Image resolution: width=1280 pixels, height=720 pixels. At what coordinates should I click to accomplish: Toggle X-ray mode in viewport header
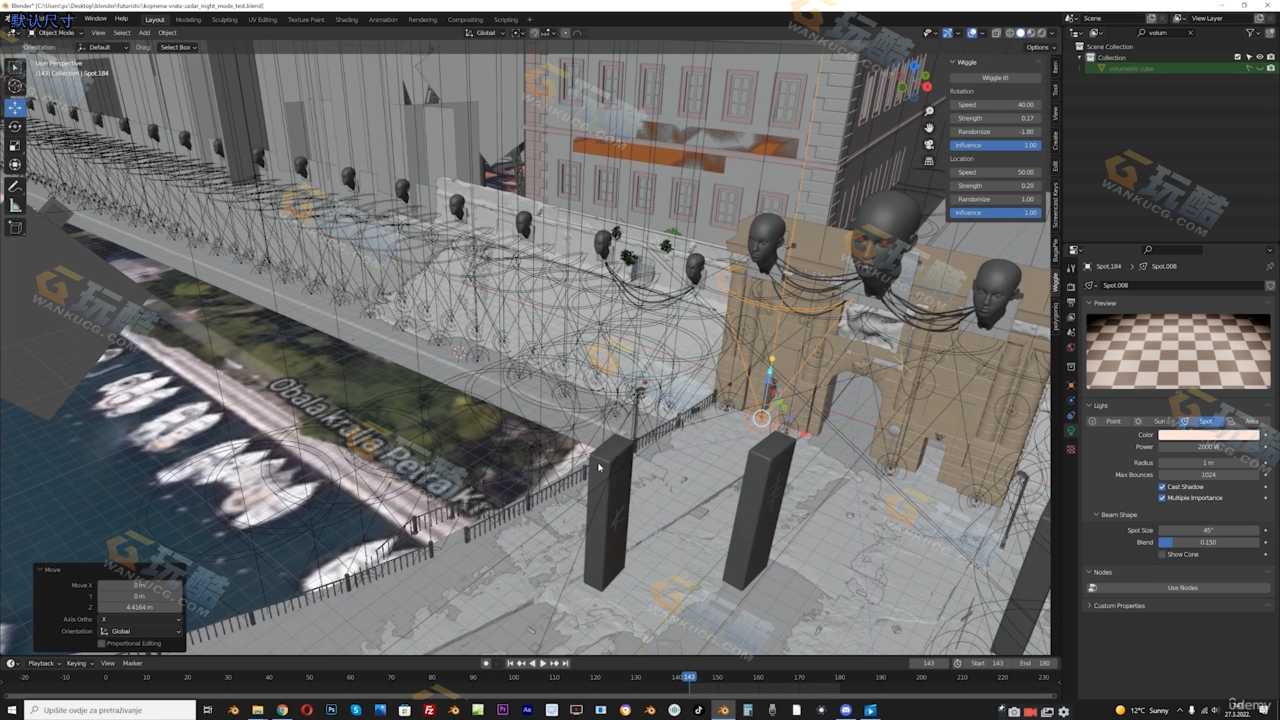(x=996, y=33)
